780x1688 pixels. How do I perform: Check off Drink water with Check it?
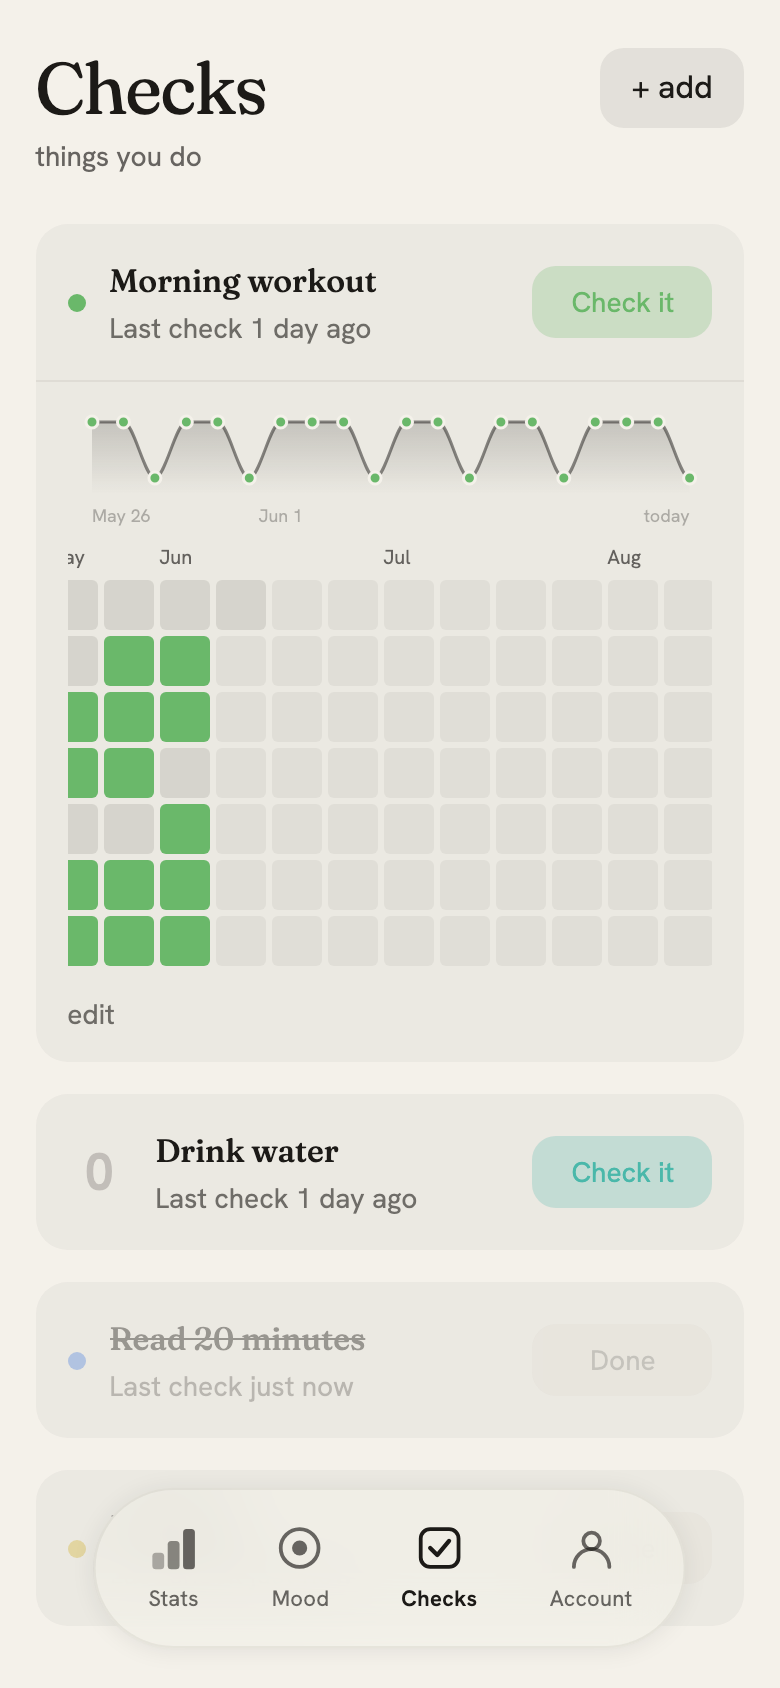click(622, 1172)
